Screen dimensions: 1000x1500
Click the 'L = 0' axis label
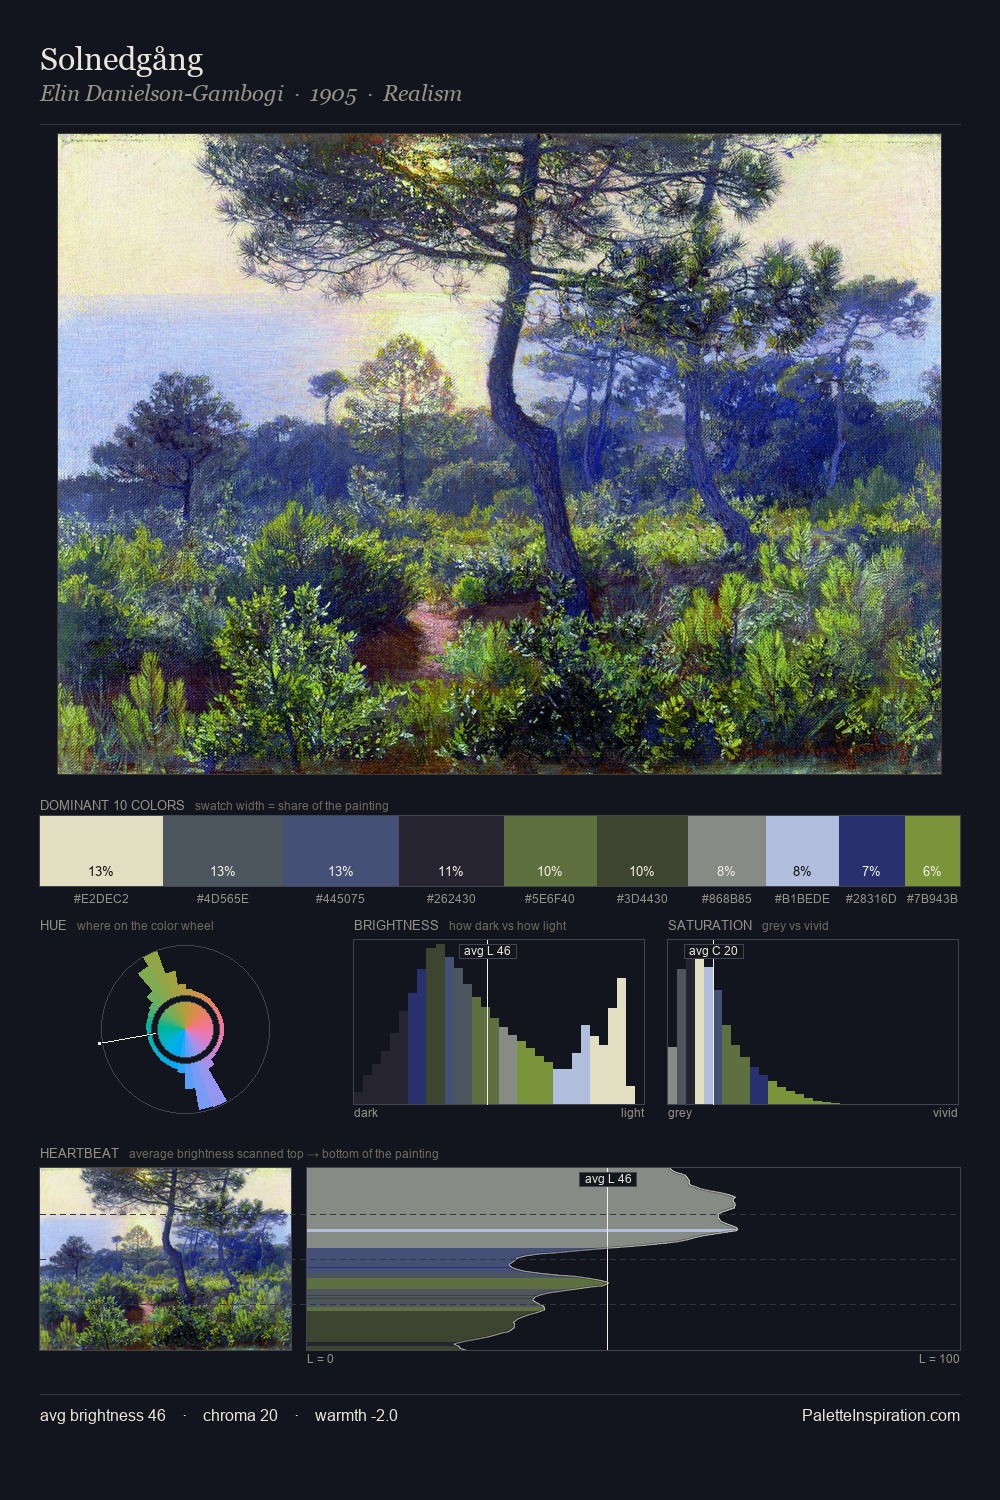[x=320, y=1359]
